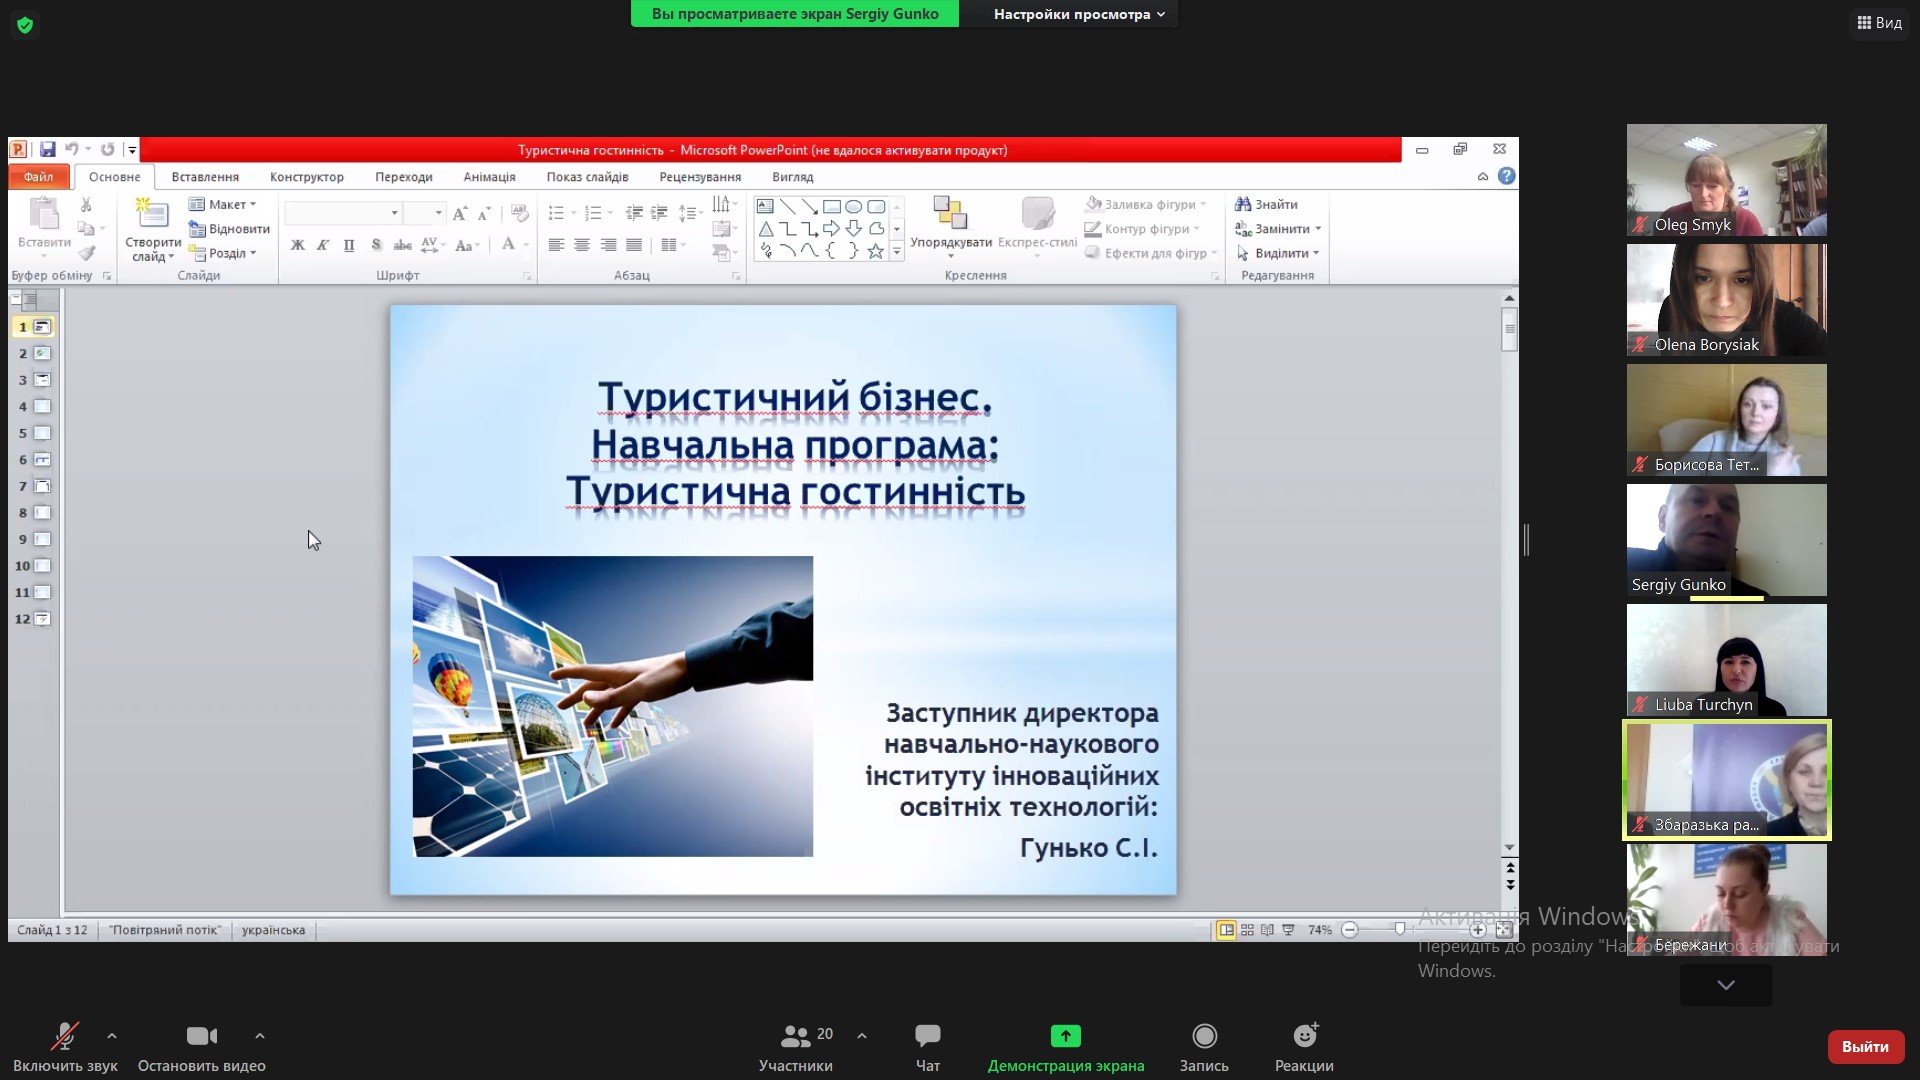Align text left in the Абзац group
The height and width of the screenshot is (1080, 1920).
click(556, 245)
